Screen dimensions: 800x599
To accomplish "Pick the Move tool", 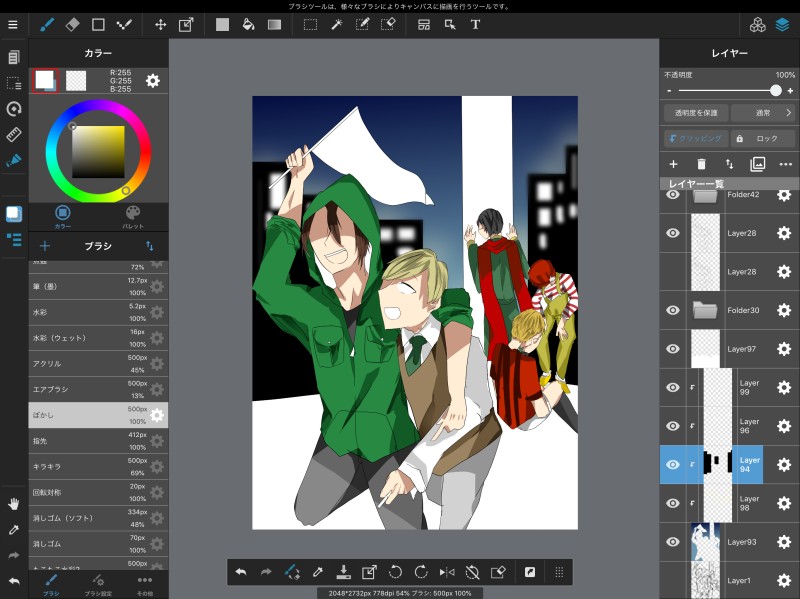I will pyautogui.click(x=160, y=24).
